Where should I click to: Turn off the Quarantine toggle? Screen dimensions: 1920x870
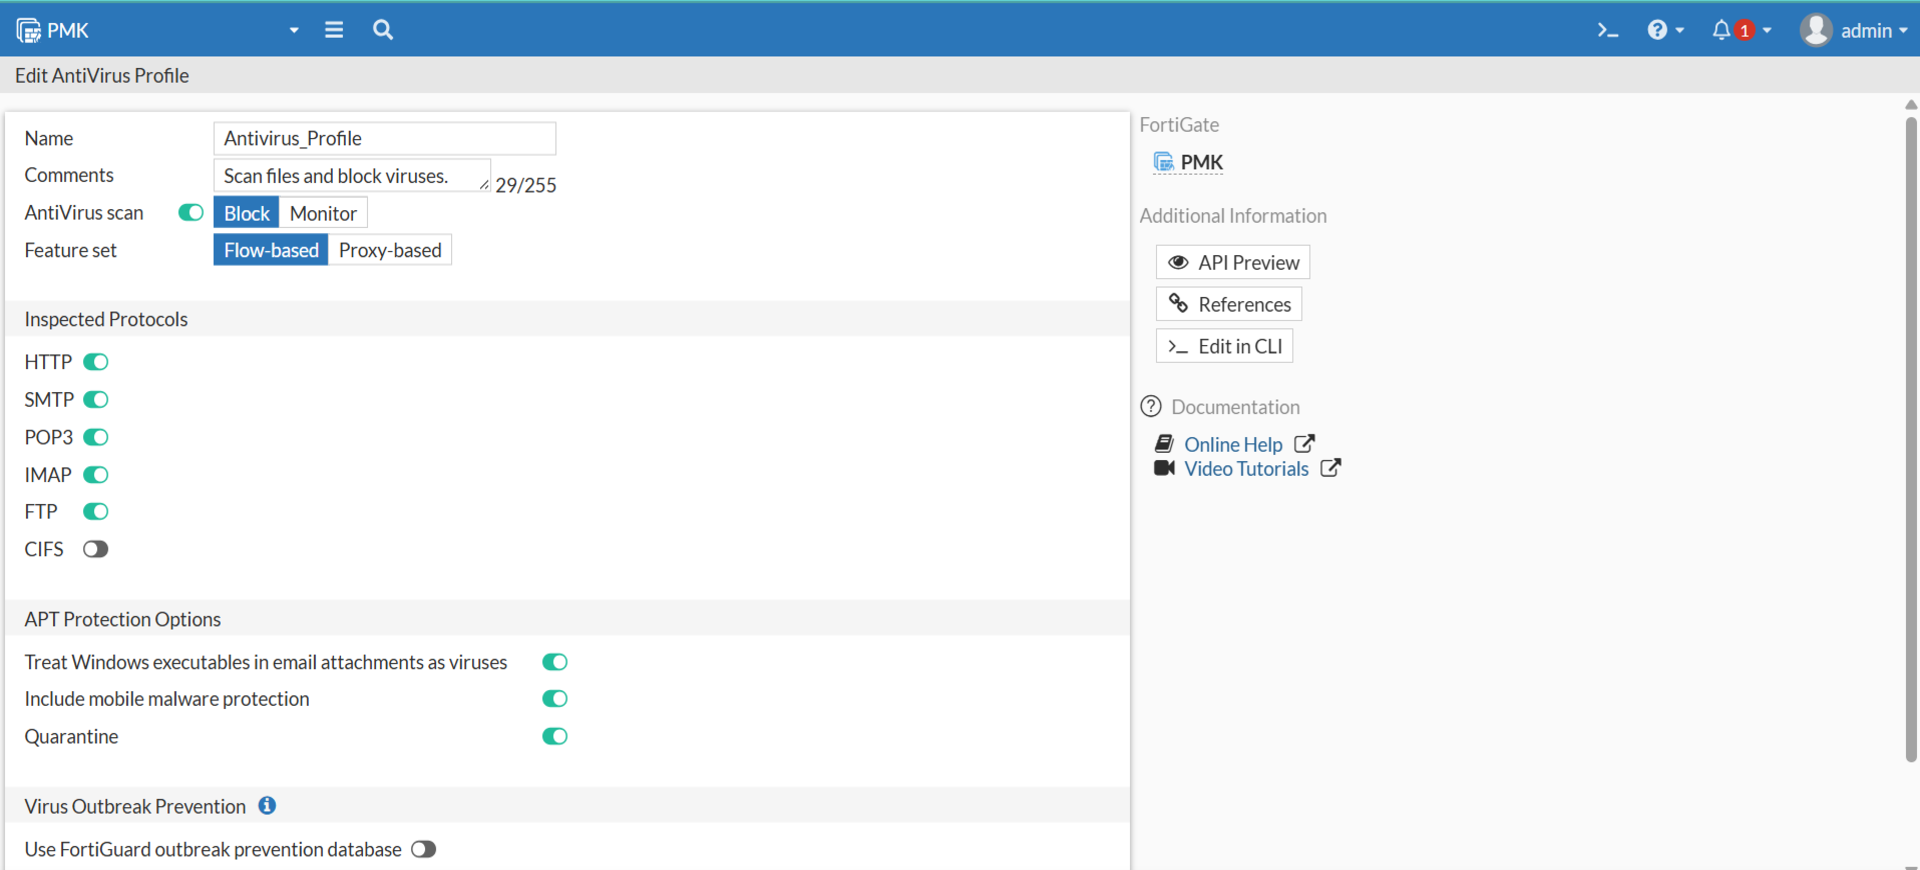(x=555, y=737)
